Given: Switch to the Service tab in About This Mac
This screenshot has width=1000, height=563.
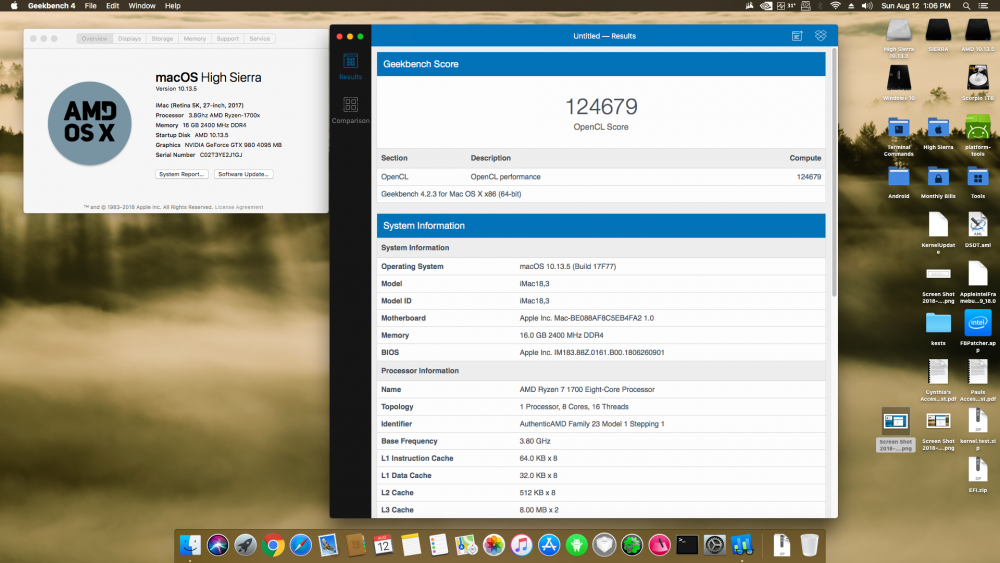Looking at the screenshot, I should pos(260,38).
